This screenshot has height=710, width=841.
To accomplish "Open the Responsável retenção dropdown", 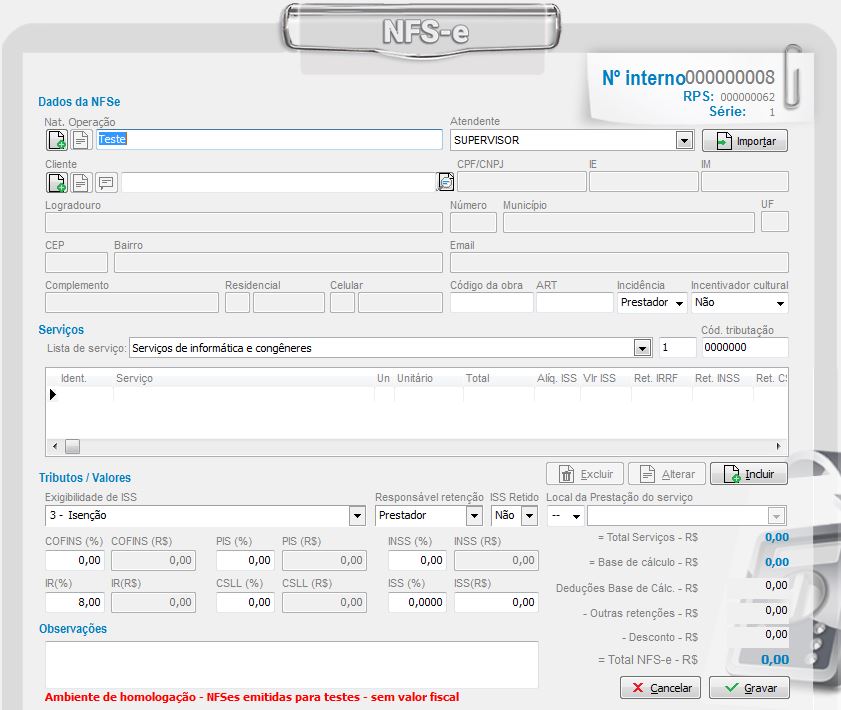I will click(x=475, y=516).
